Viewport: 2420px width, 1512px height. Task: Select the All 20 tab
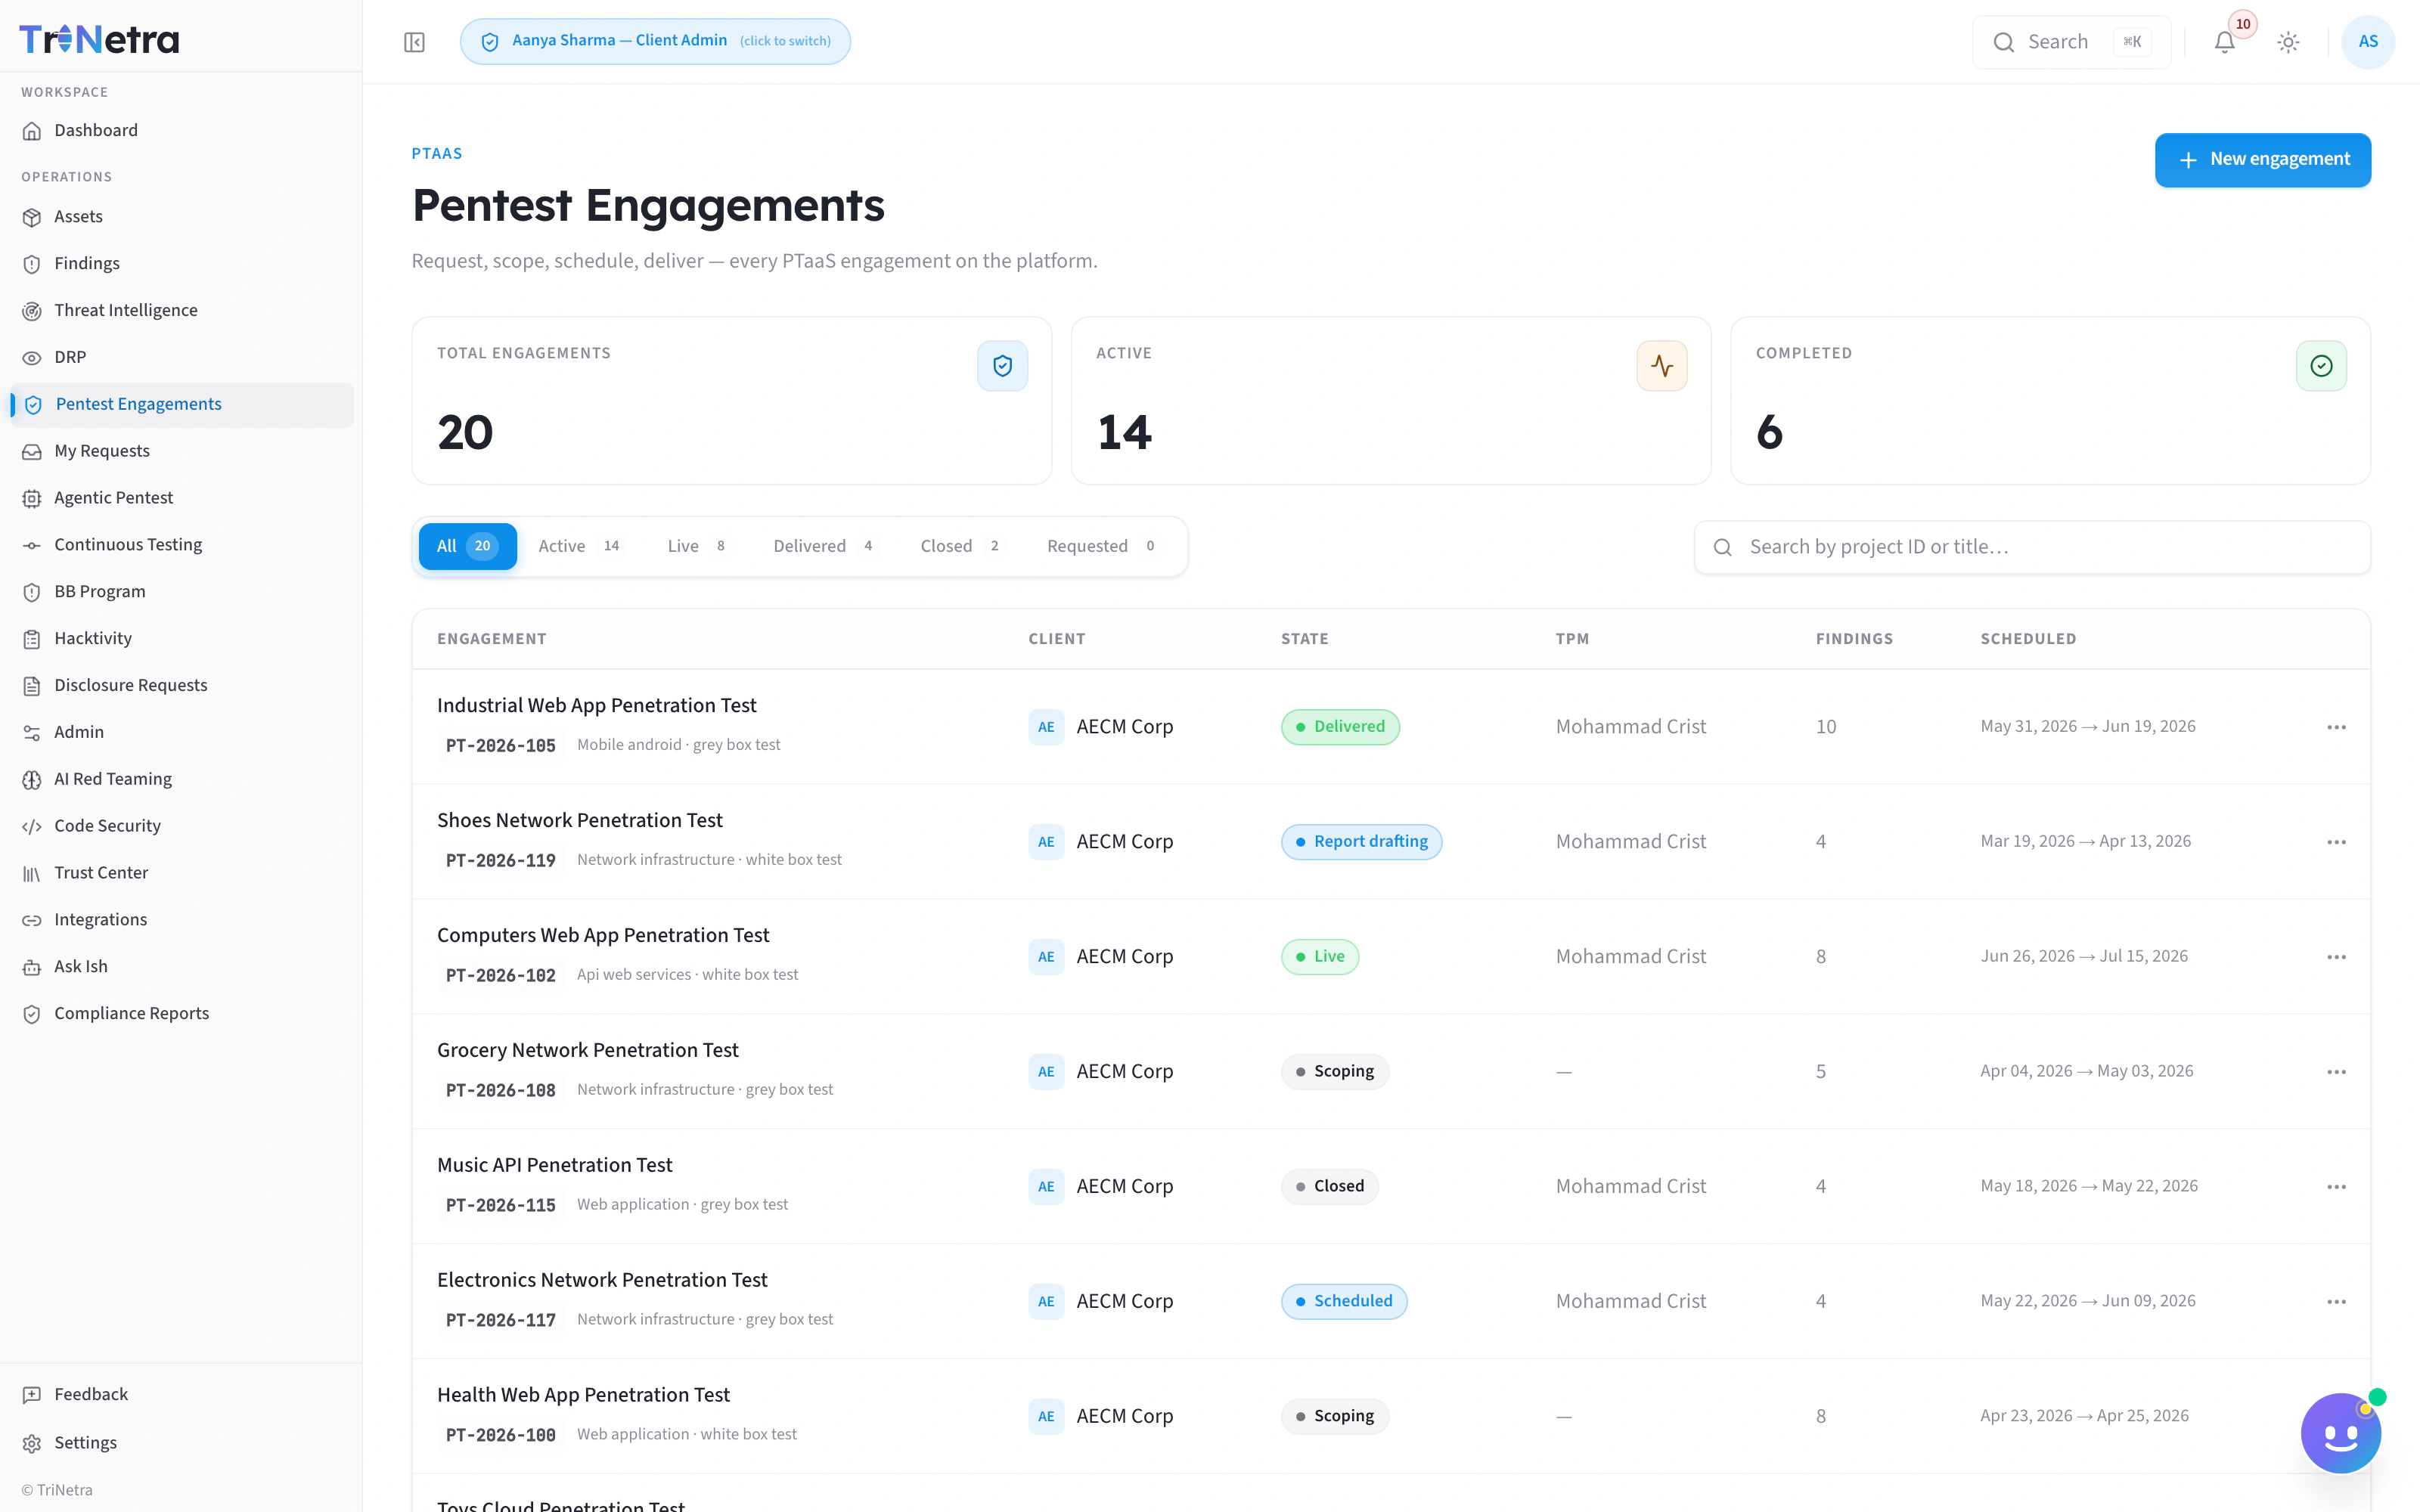(x=467, y=547)
